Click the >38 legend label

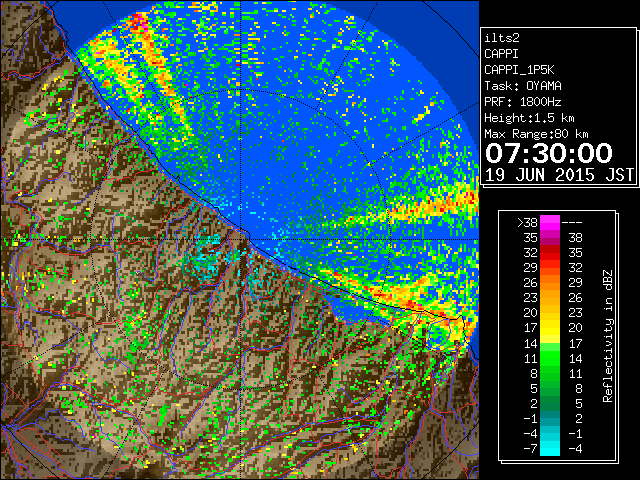click(x=527, y=223)
